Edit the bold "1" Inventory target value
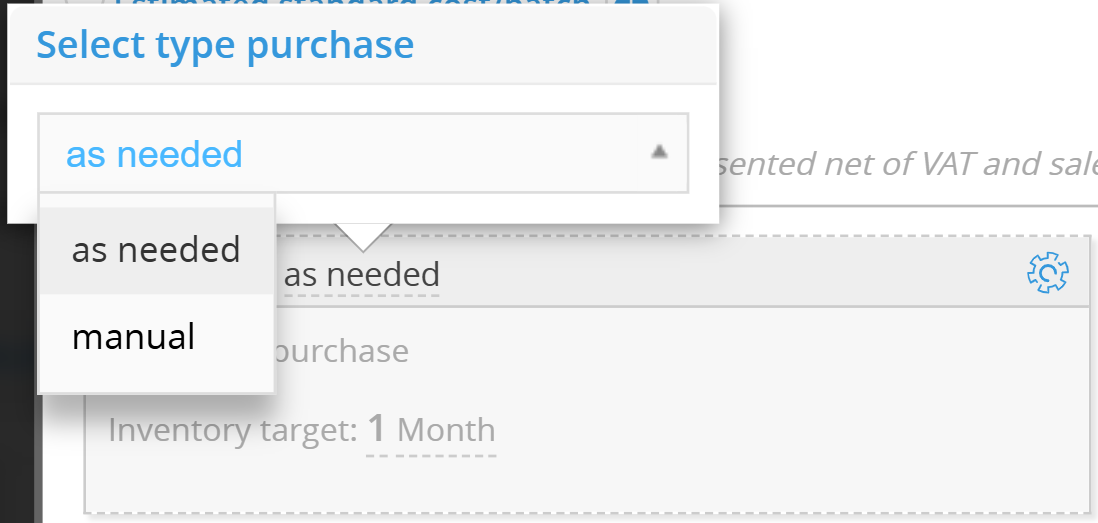The width and height of the screenshot is (1098, 523). click(377, 429)
